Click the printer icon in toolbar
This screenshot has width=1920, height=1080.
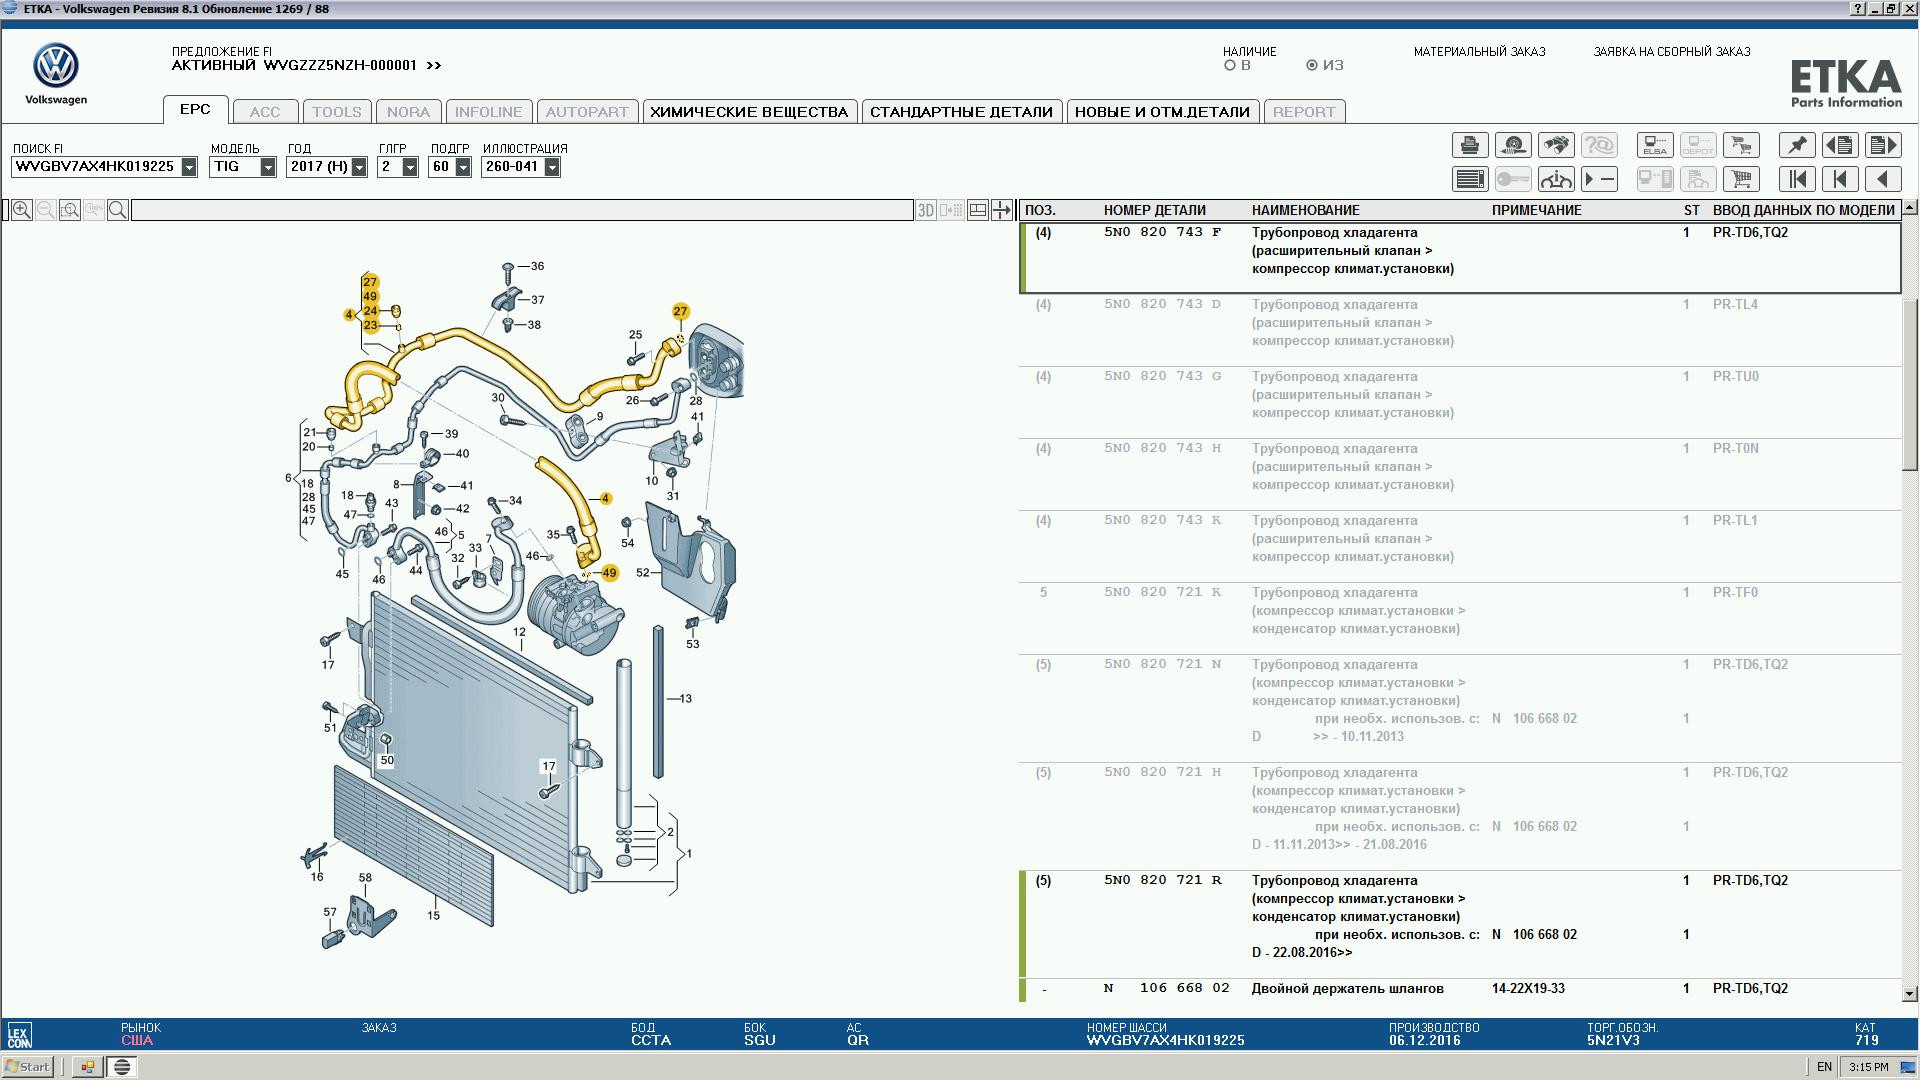coord(1470,145)
